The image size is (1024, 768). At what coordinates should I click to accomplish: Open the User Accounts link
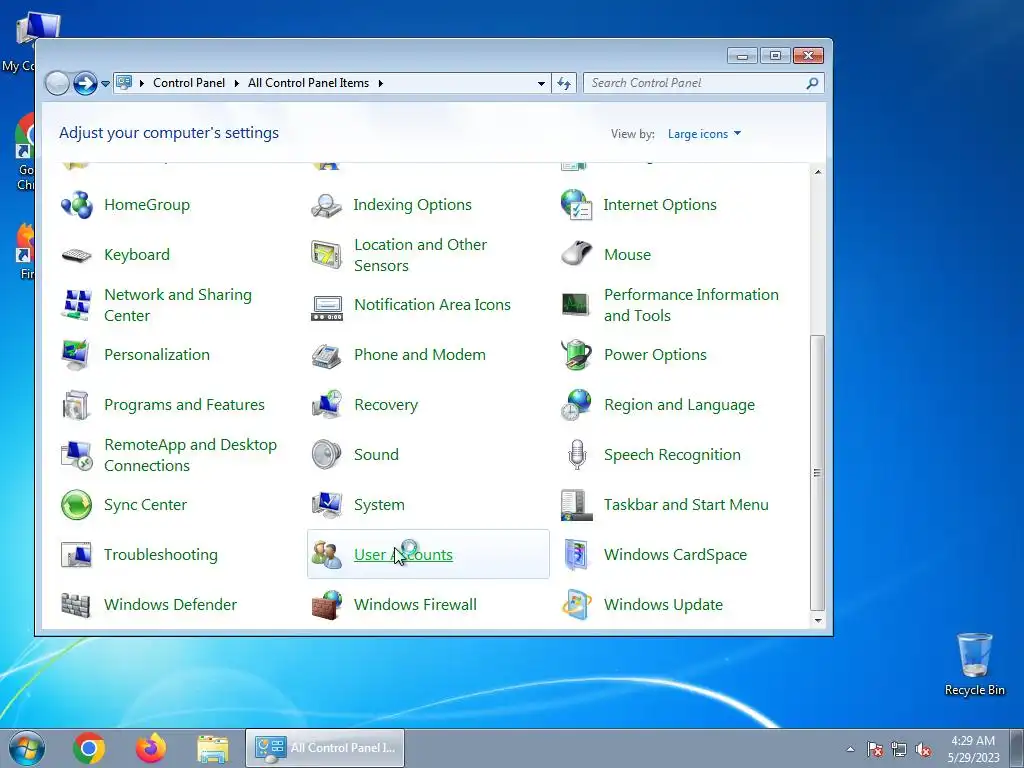[x=403, y=554]
